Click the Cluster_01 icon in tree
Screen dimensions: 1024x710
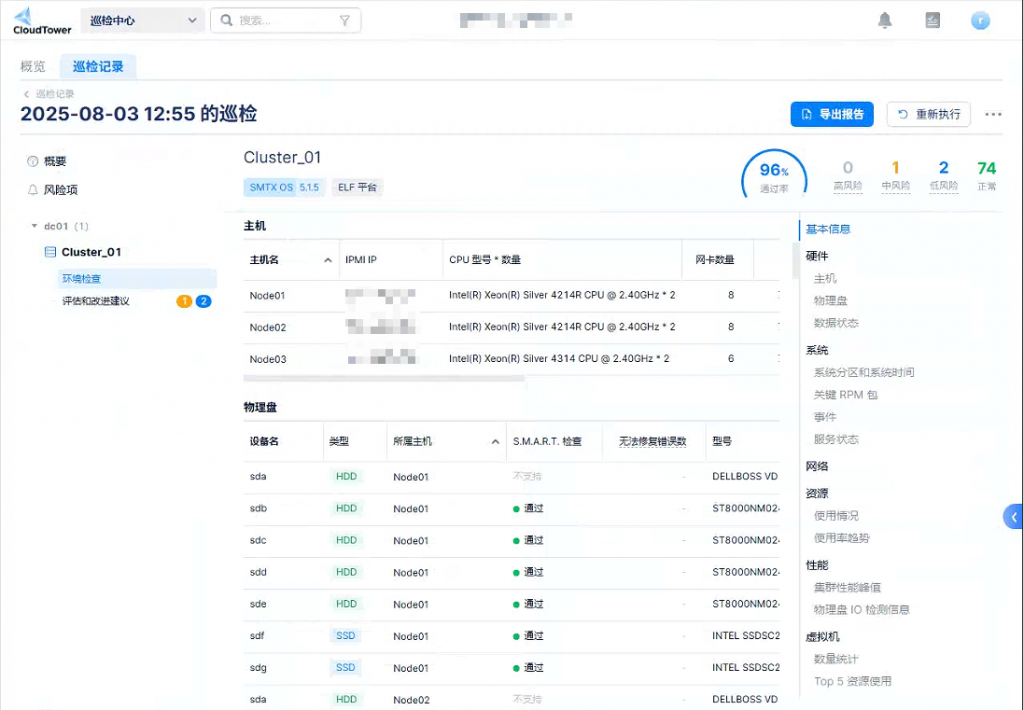[50, 253]
